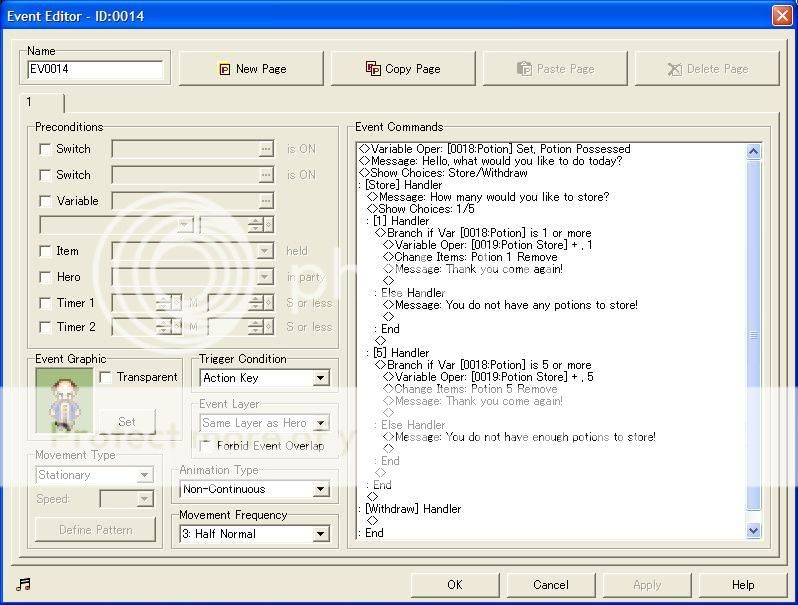Open the Movement Frequency dropdown
Image resolution: width=798 pixels, height=605 pixels.
point(320,534)
